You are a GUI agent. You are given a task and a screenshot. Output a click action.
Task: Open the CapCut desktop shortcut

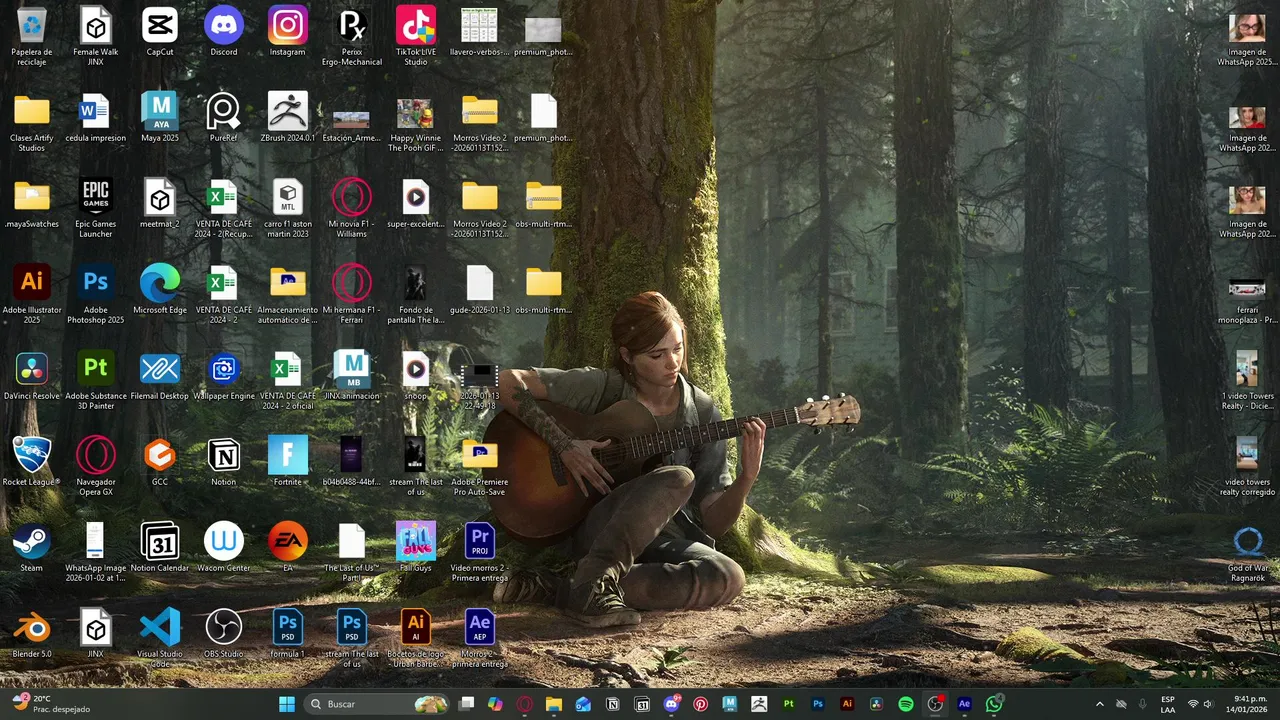[160, 32]
